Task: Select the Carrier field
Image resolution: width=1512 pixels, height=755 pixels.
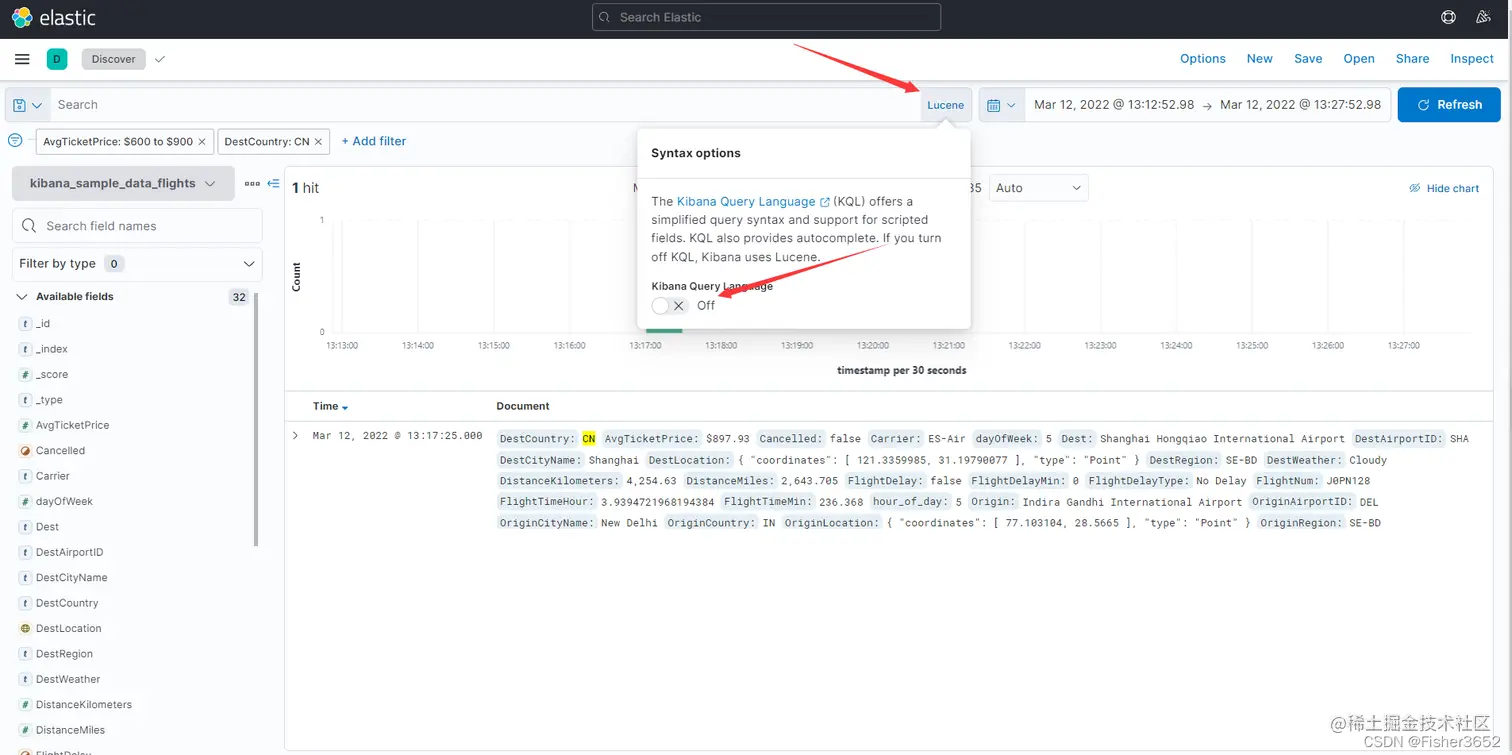Action: coord(53,476)
